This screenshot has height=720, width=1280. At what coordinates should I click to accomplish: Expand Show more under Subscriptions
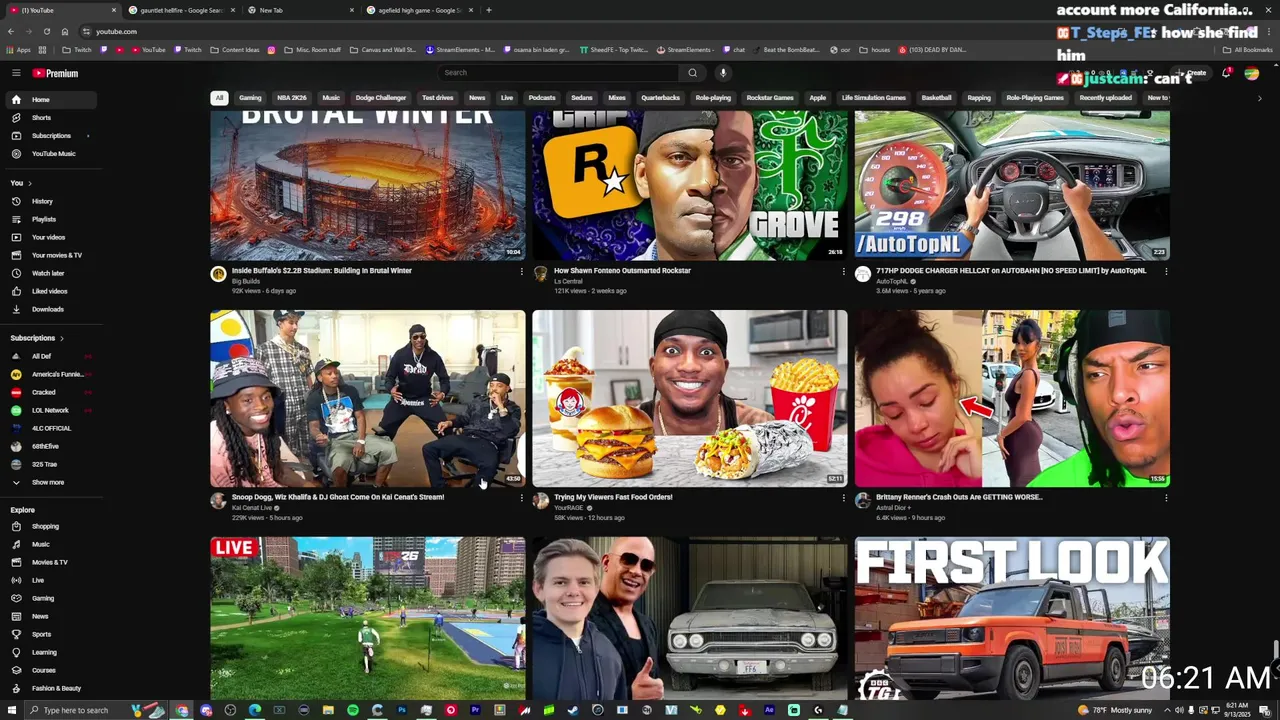coord(50,482)
